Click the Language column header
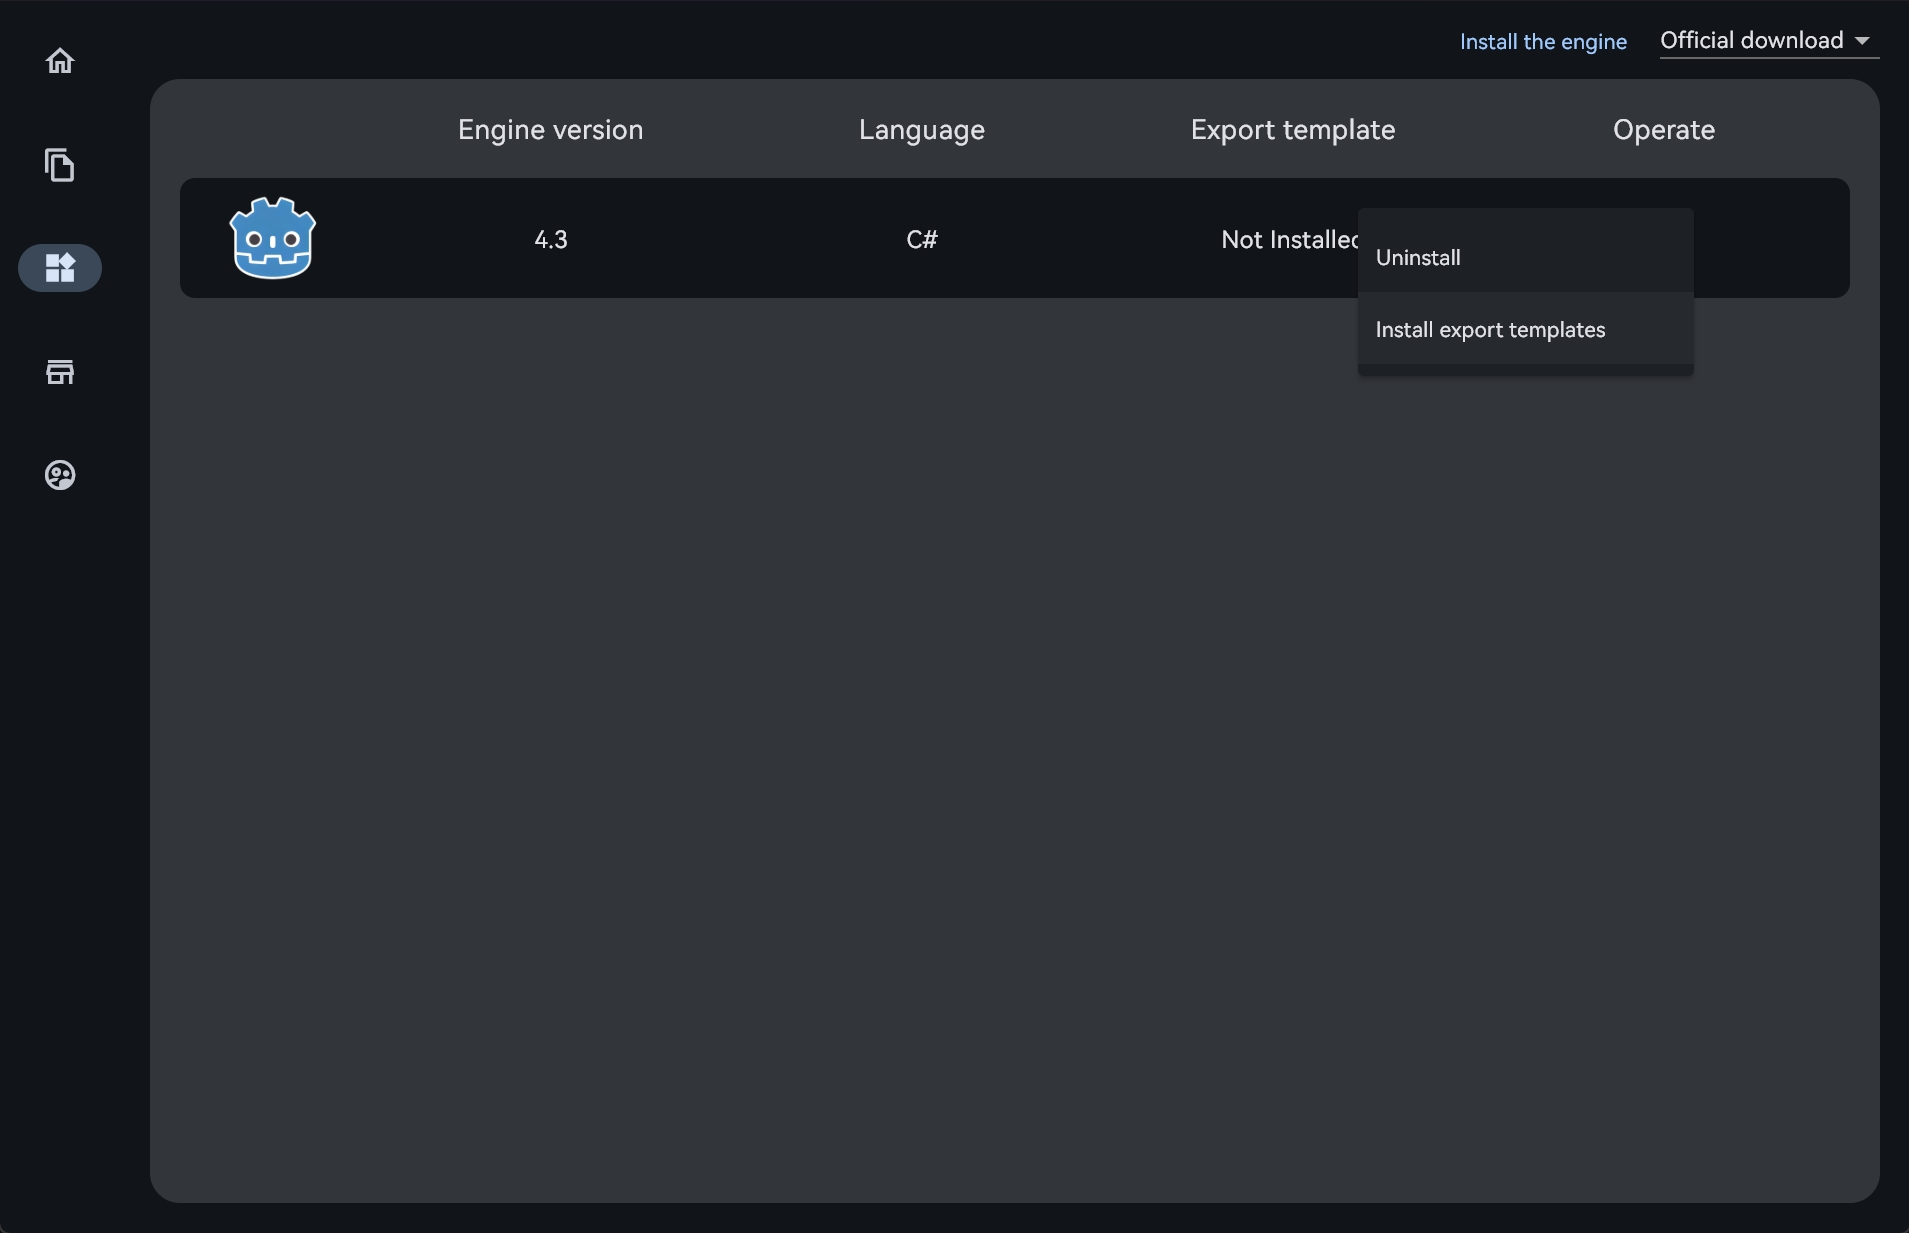Screen dimensions: 1909x1233 pos(921,130)
